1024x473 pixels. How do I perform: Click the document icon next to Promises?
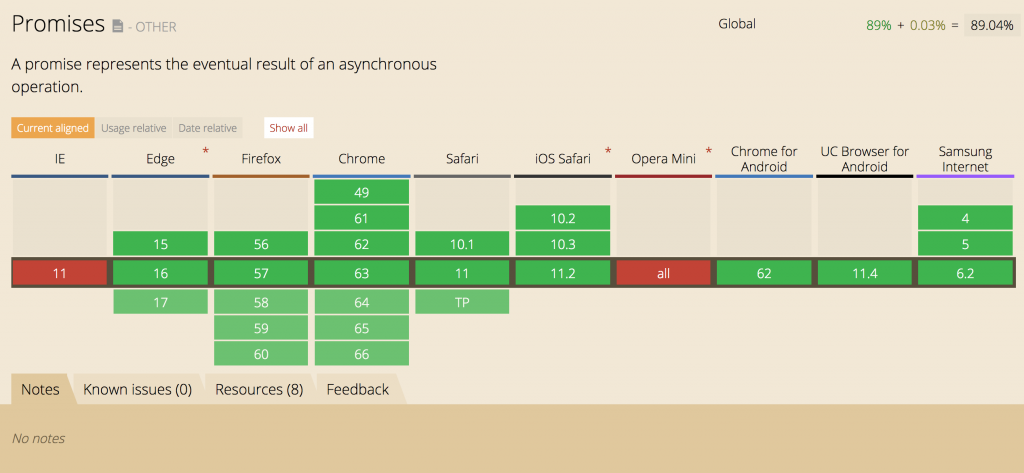click(117, 26)
